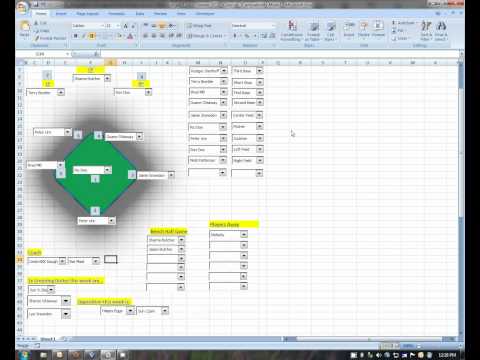Expand the Second Base combo box
This screenshot has width=480, height=360.
260,102
